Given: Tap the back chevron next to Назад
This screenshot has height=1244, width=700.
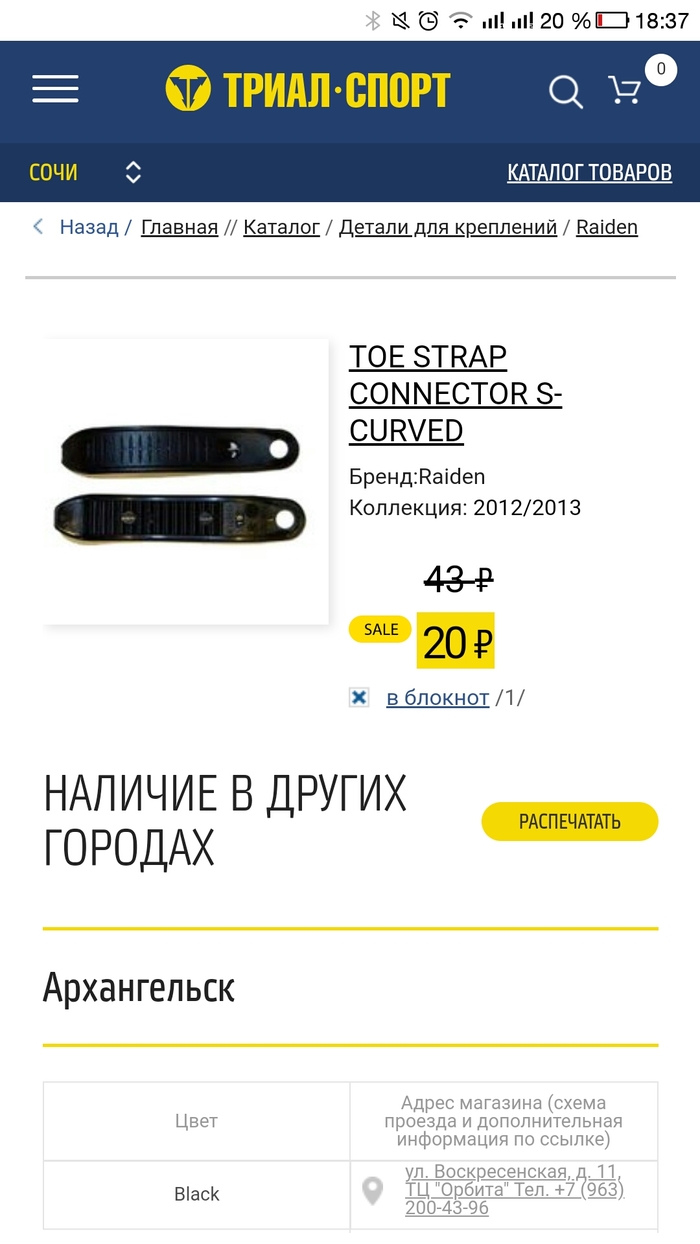Looking at the screenshot, I should point(38,227).
